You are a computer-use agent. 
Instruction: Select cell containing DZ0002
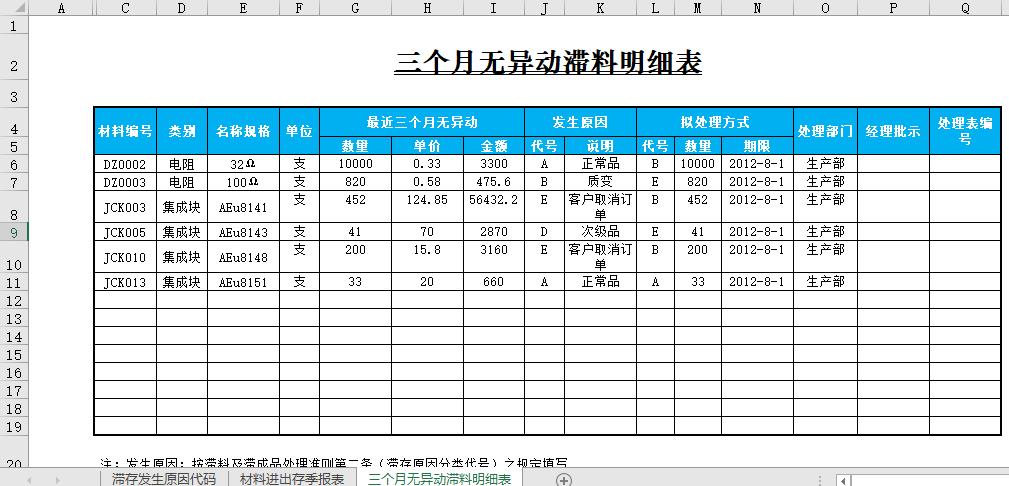click(125, 164)
